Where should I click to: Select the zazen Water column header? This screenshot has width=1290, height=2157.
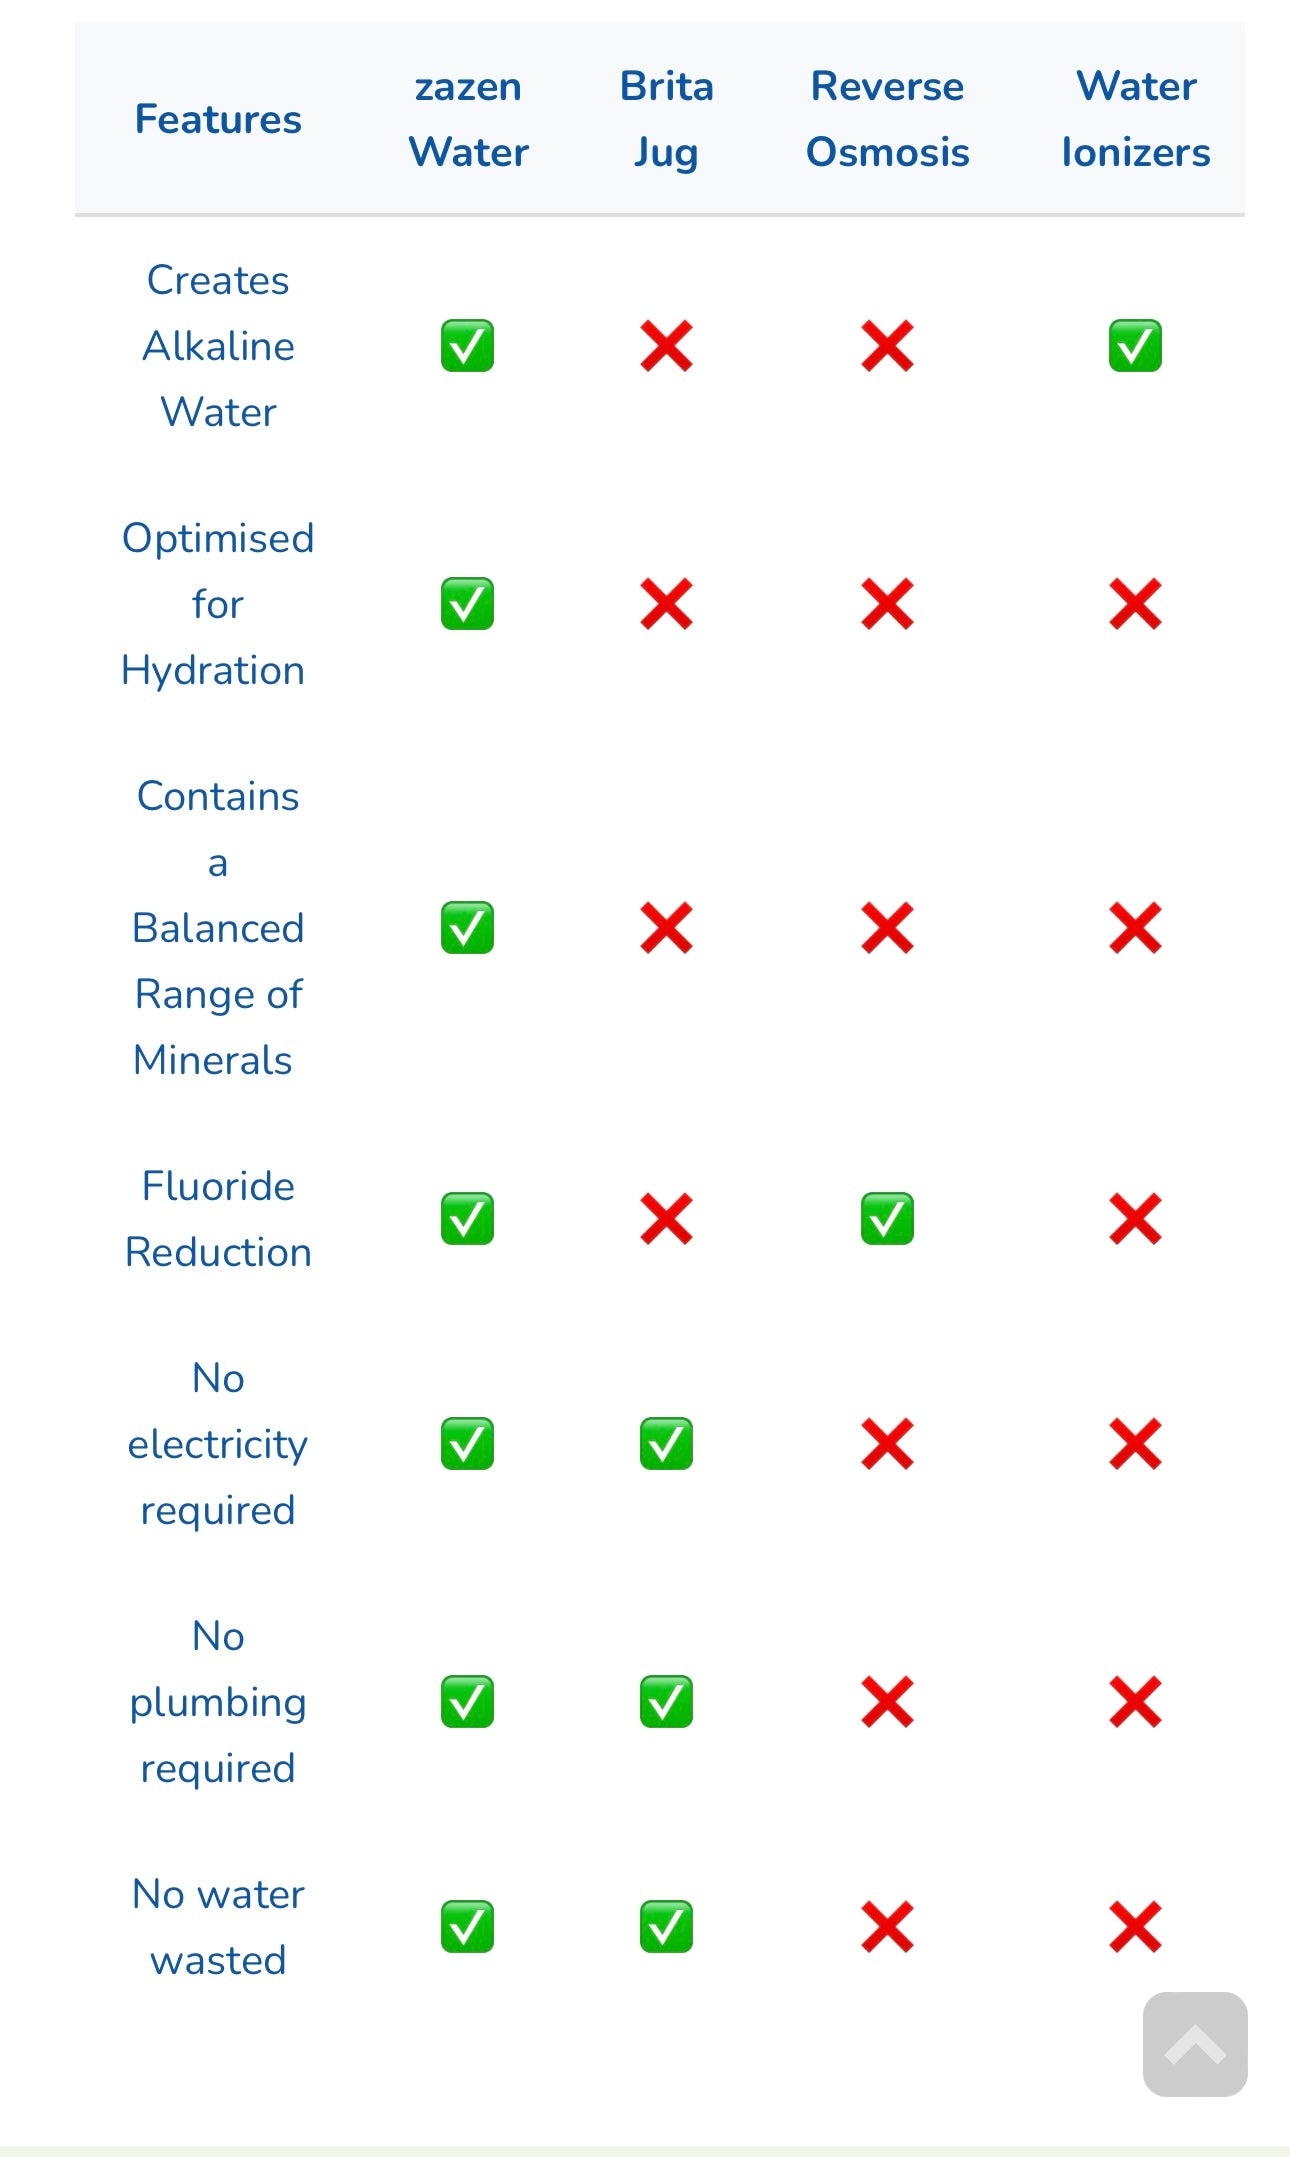[x=468, y=119]
